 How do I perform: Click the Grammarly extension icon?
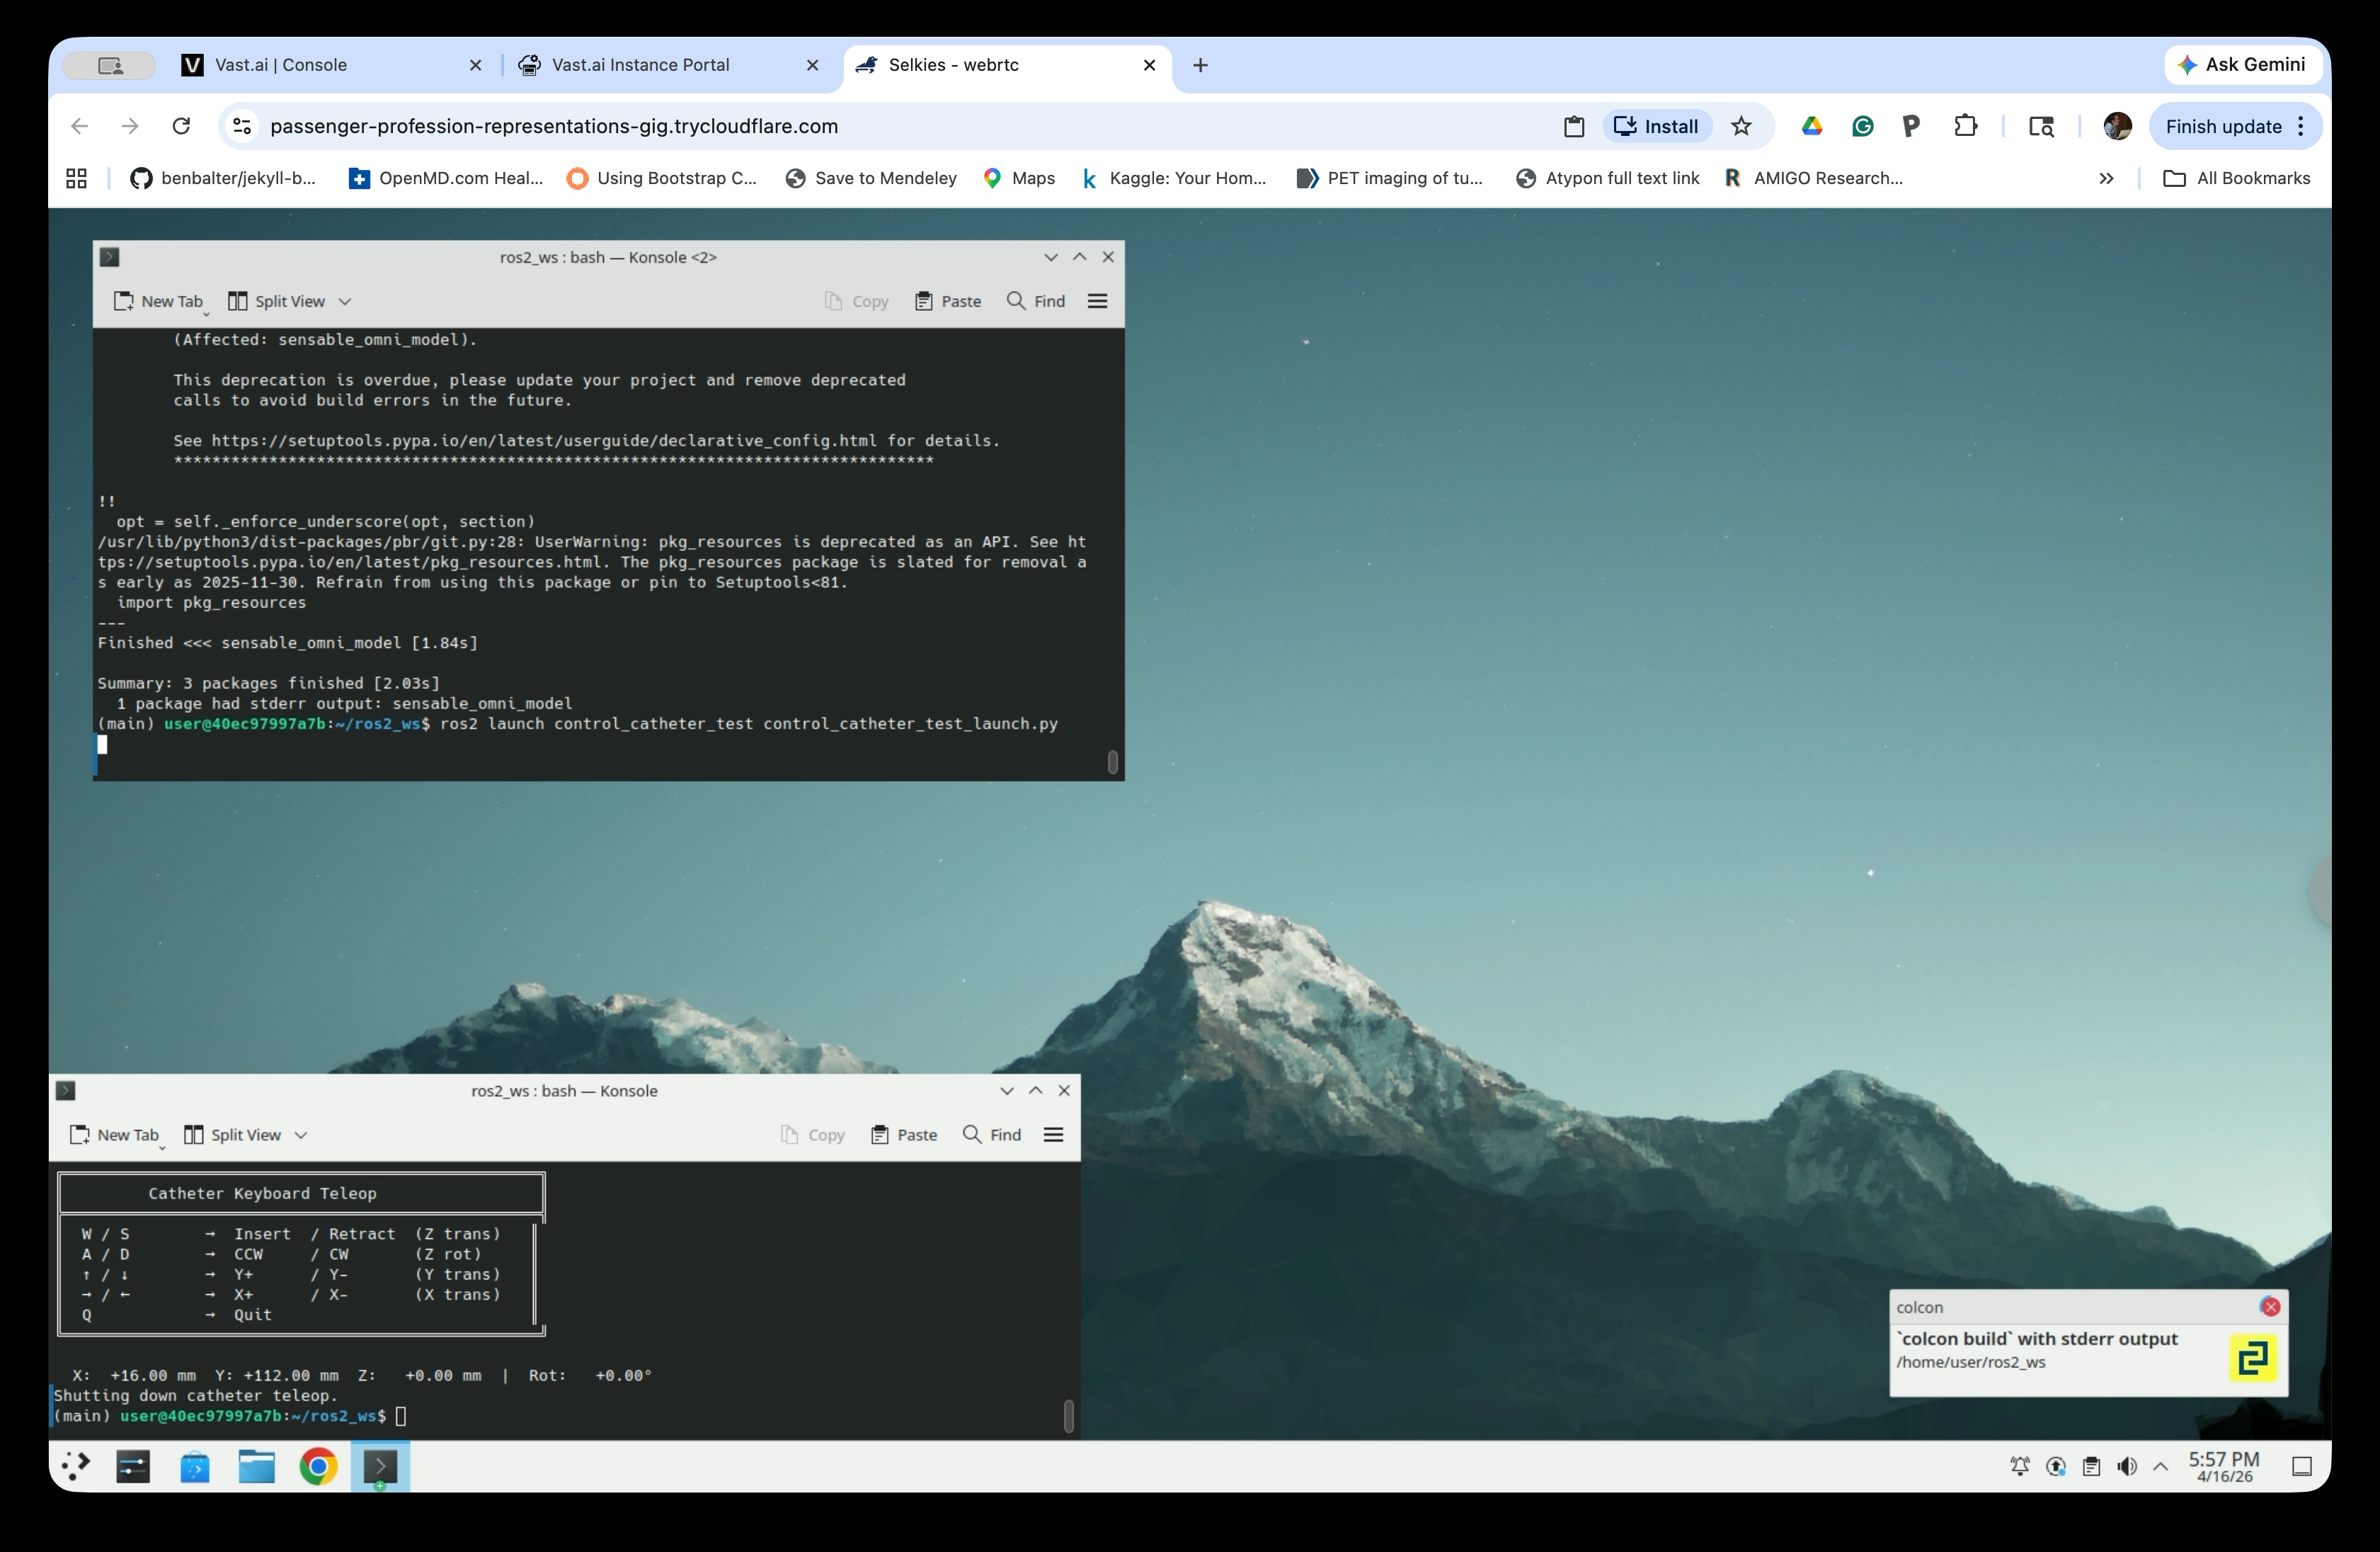(1862, 126)
